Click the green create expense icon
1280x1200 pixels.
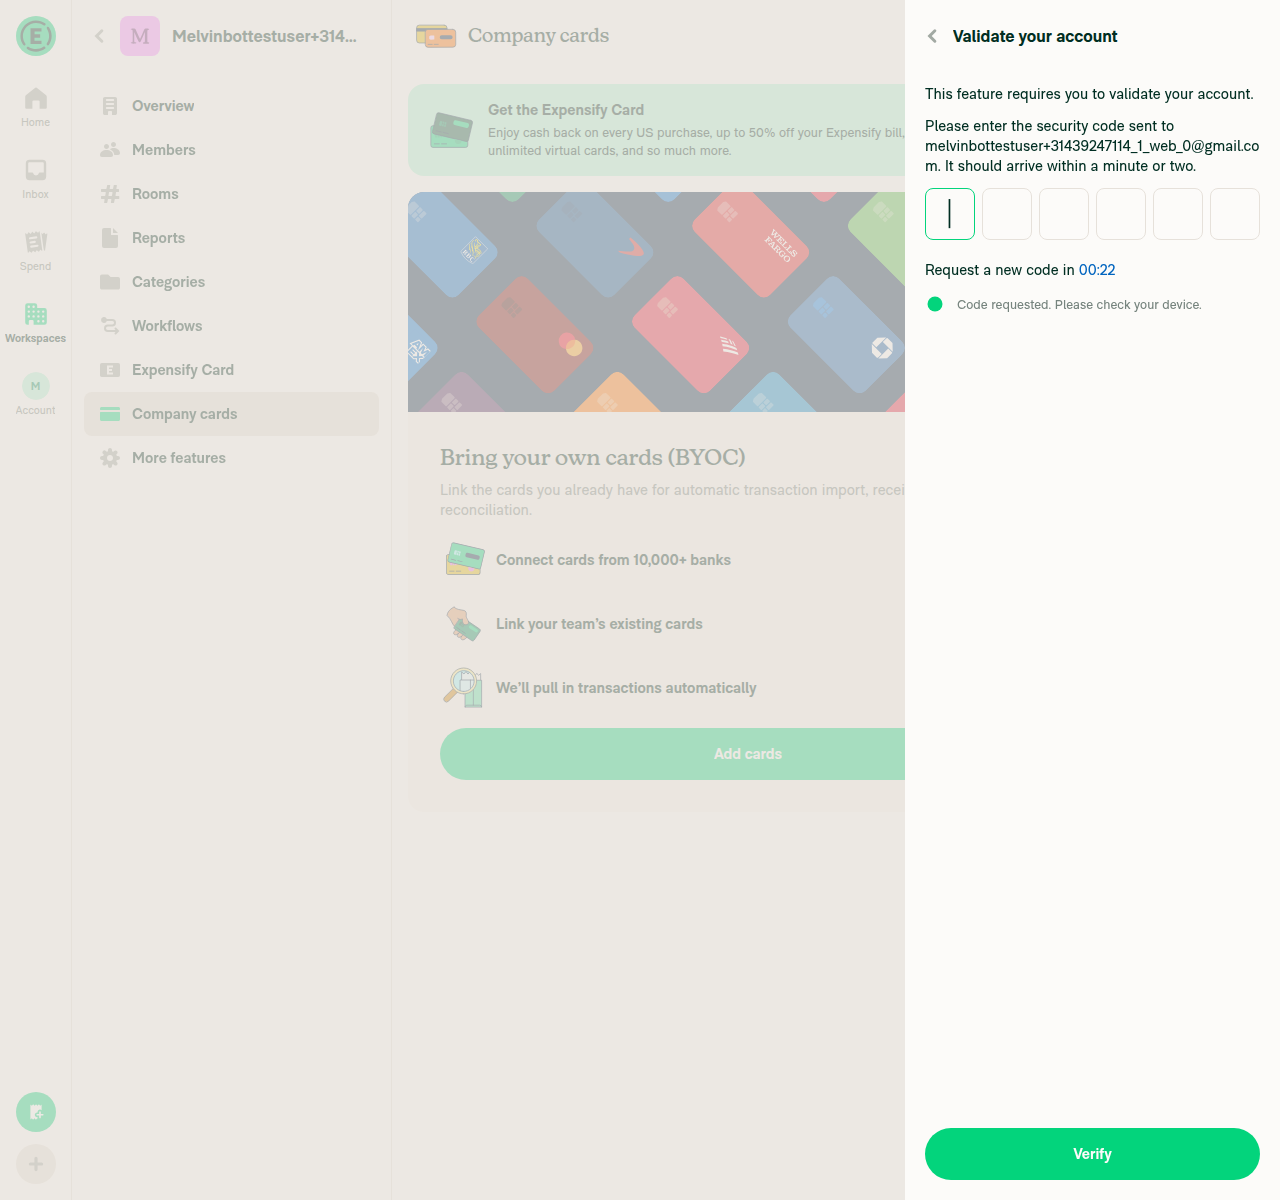coord(36,1112)
